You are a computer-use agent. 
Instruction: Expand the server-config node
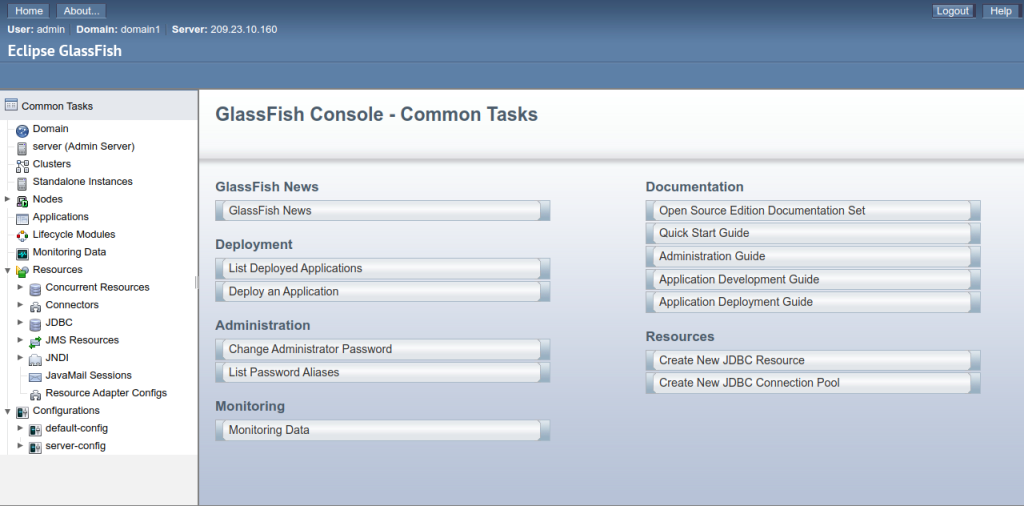point(20,445)
